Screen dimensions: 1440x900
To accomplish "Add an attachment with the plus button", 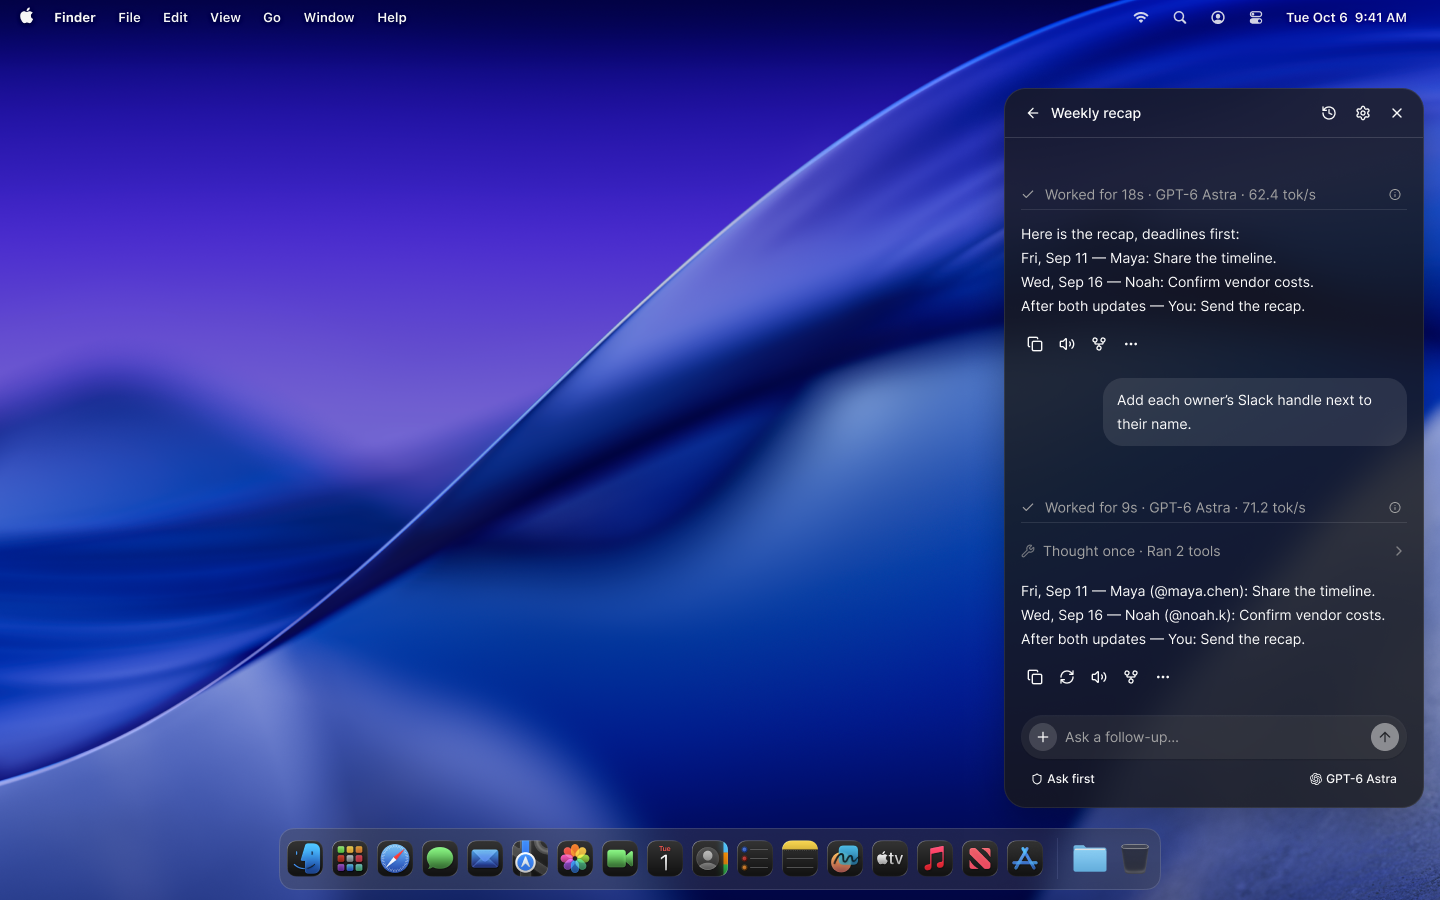I will coord(1043,737).
